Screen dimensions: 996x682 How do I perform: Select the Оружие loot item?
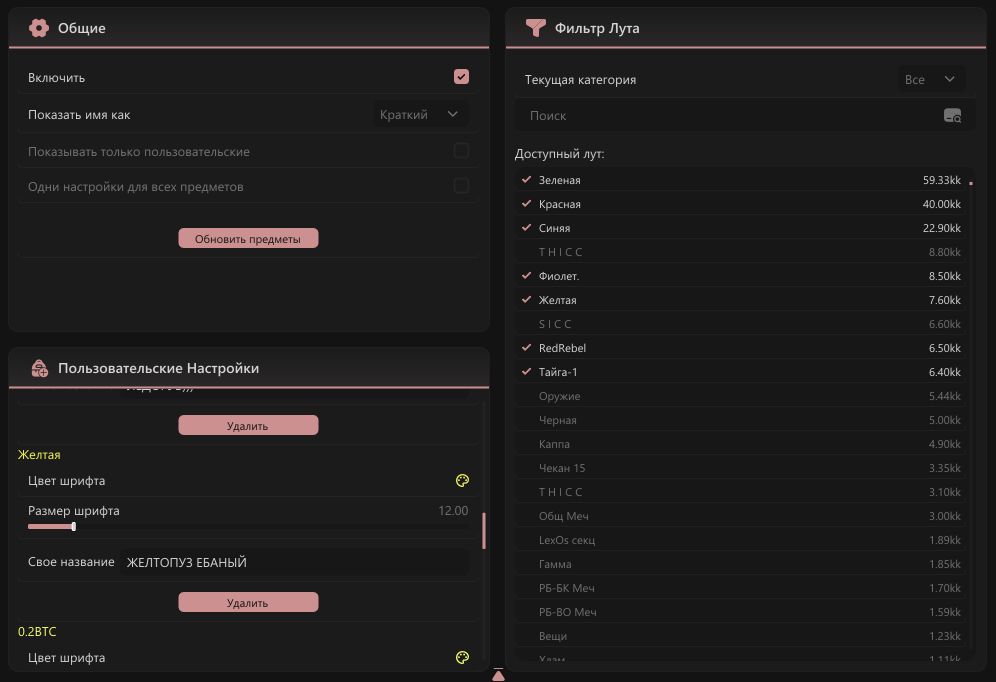click(x=741, y=396)
